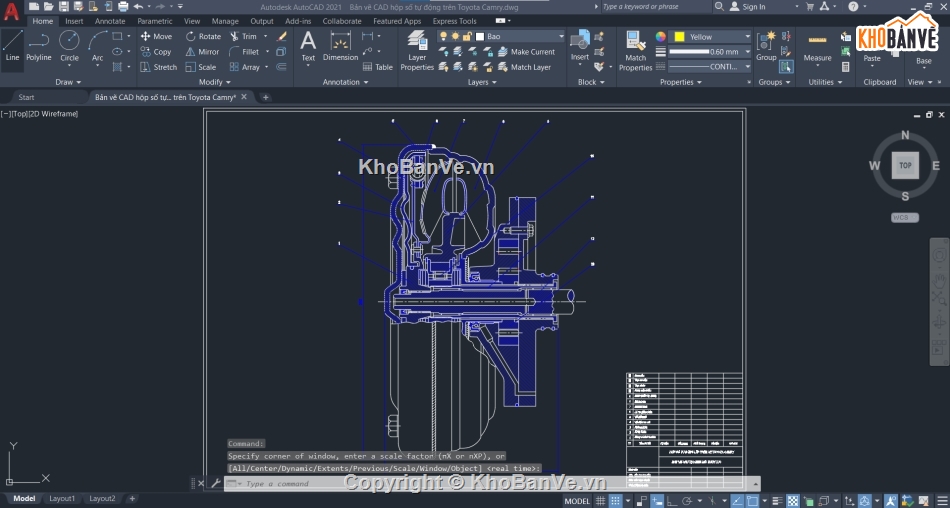Open the layer dropdown showing Bao
The image size is (950, 508).
500,36
